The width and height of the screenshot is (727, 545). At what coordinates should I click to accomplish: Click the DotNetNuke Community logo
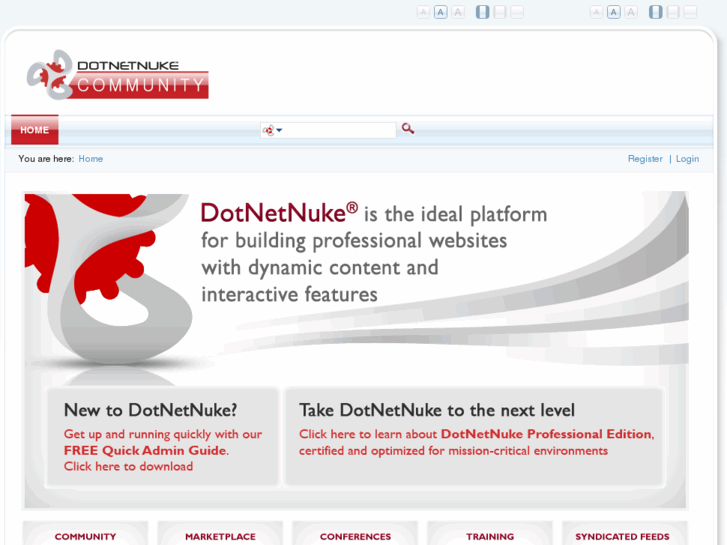[118, 76]
